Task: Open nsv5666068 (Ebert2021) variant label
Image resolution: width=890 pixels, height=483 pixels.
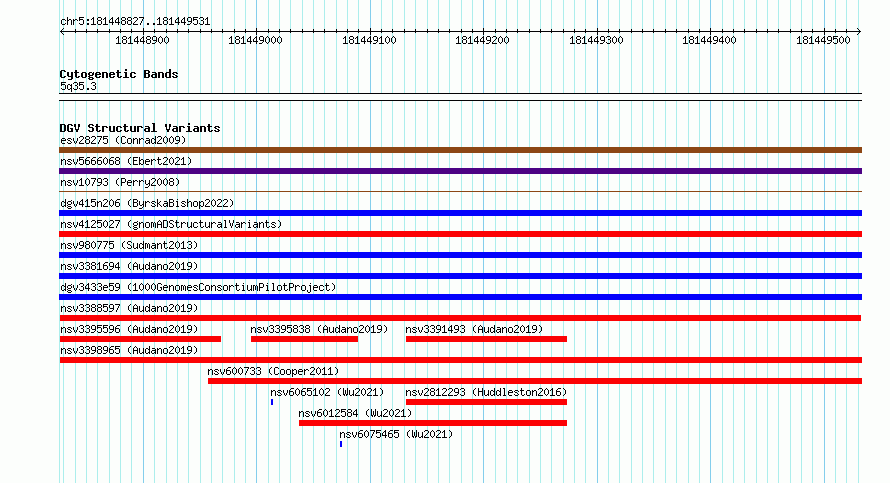Action: (126, 161)
